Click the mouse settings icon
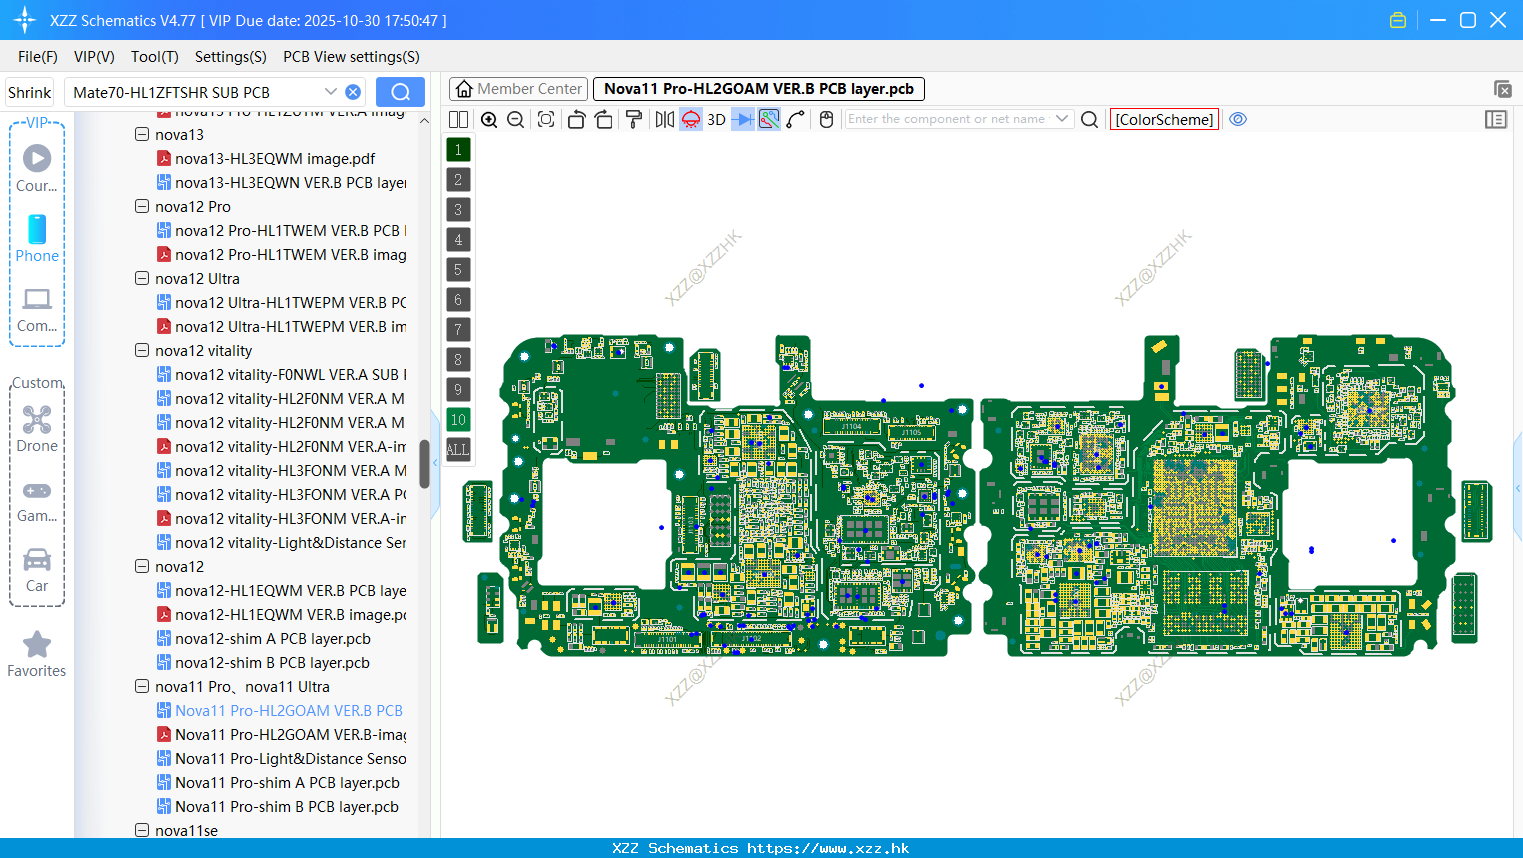1523x858 pixels. 826,119
